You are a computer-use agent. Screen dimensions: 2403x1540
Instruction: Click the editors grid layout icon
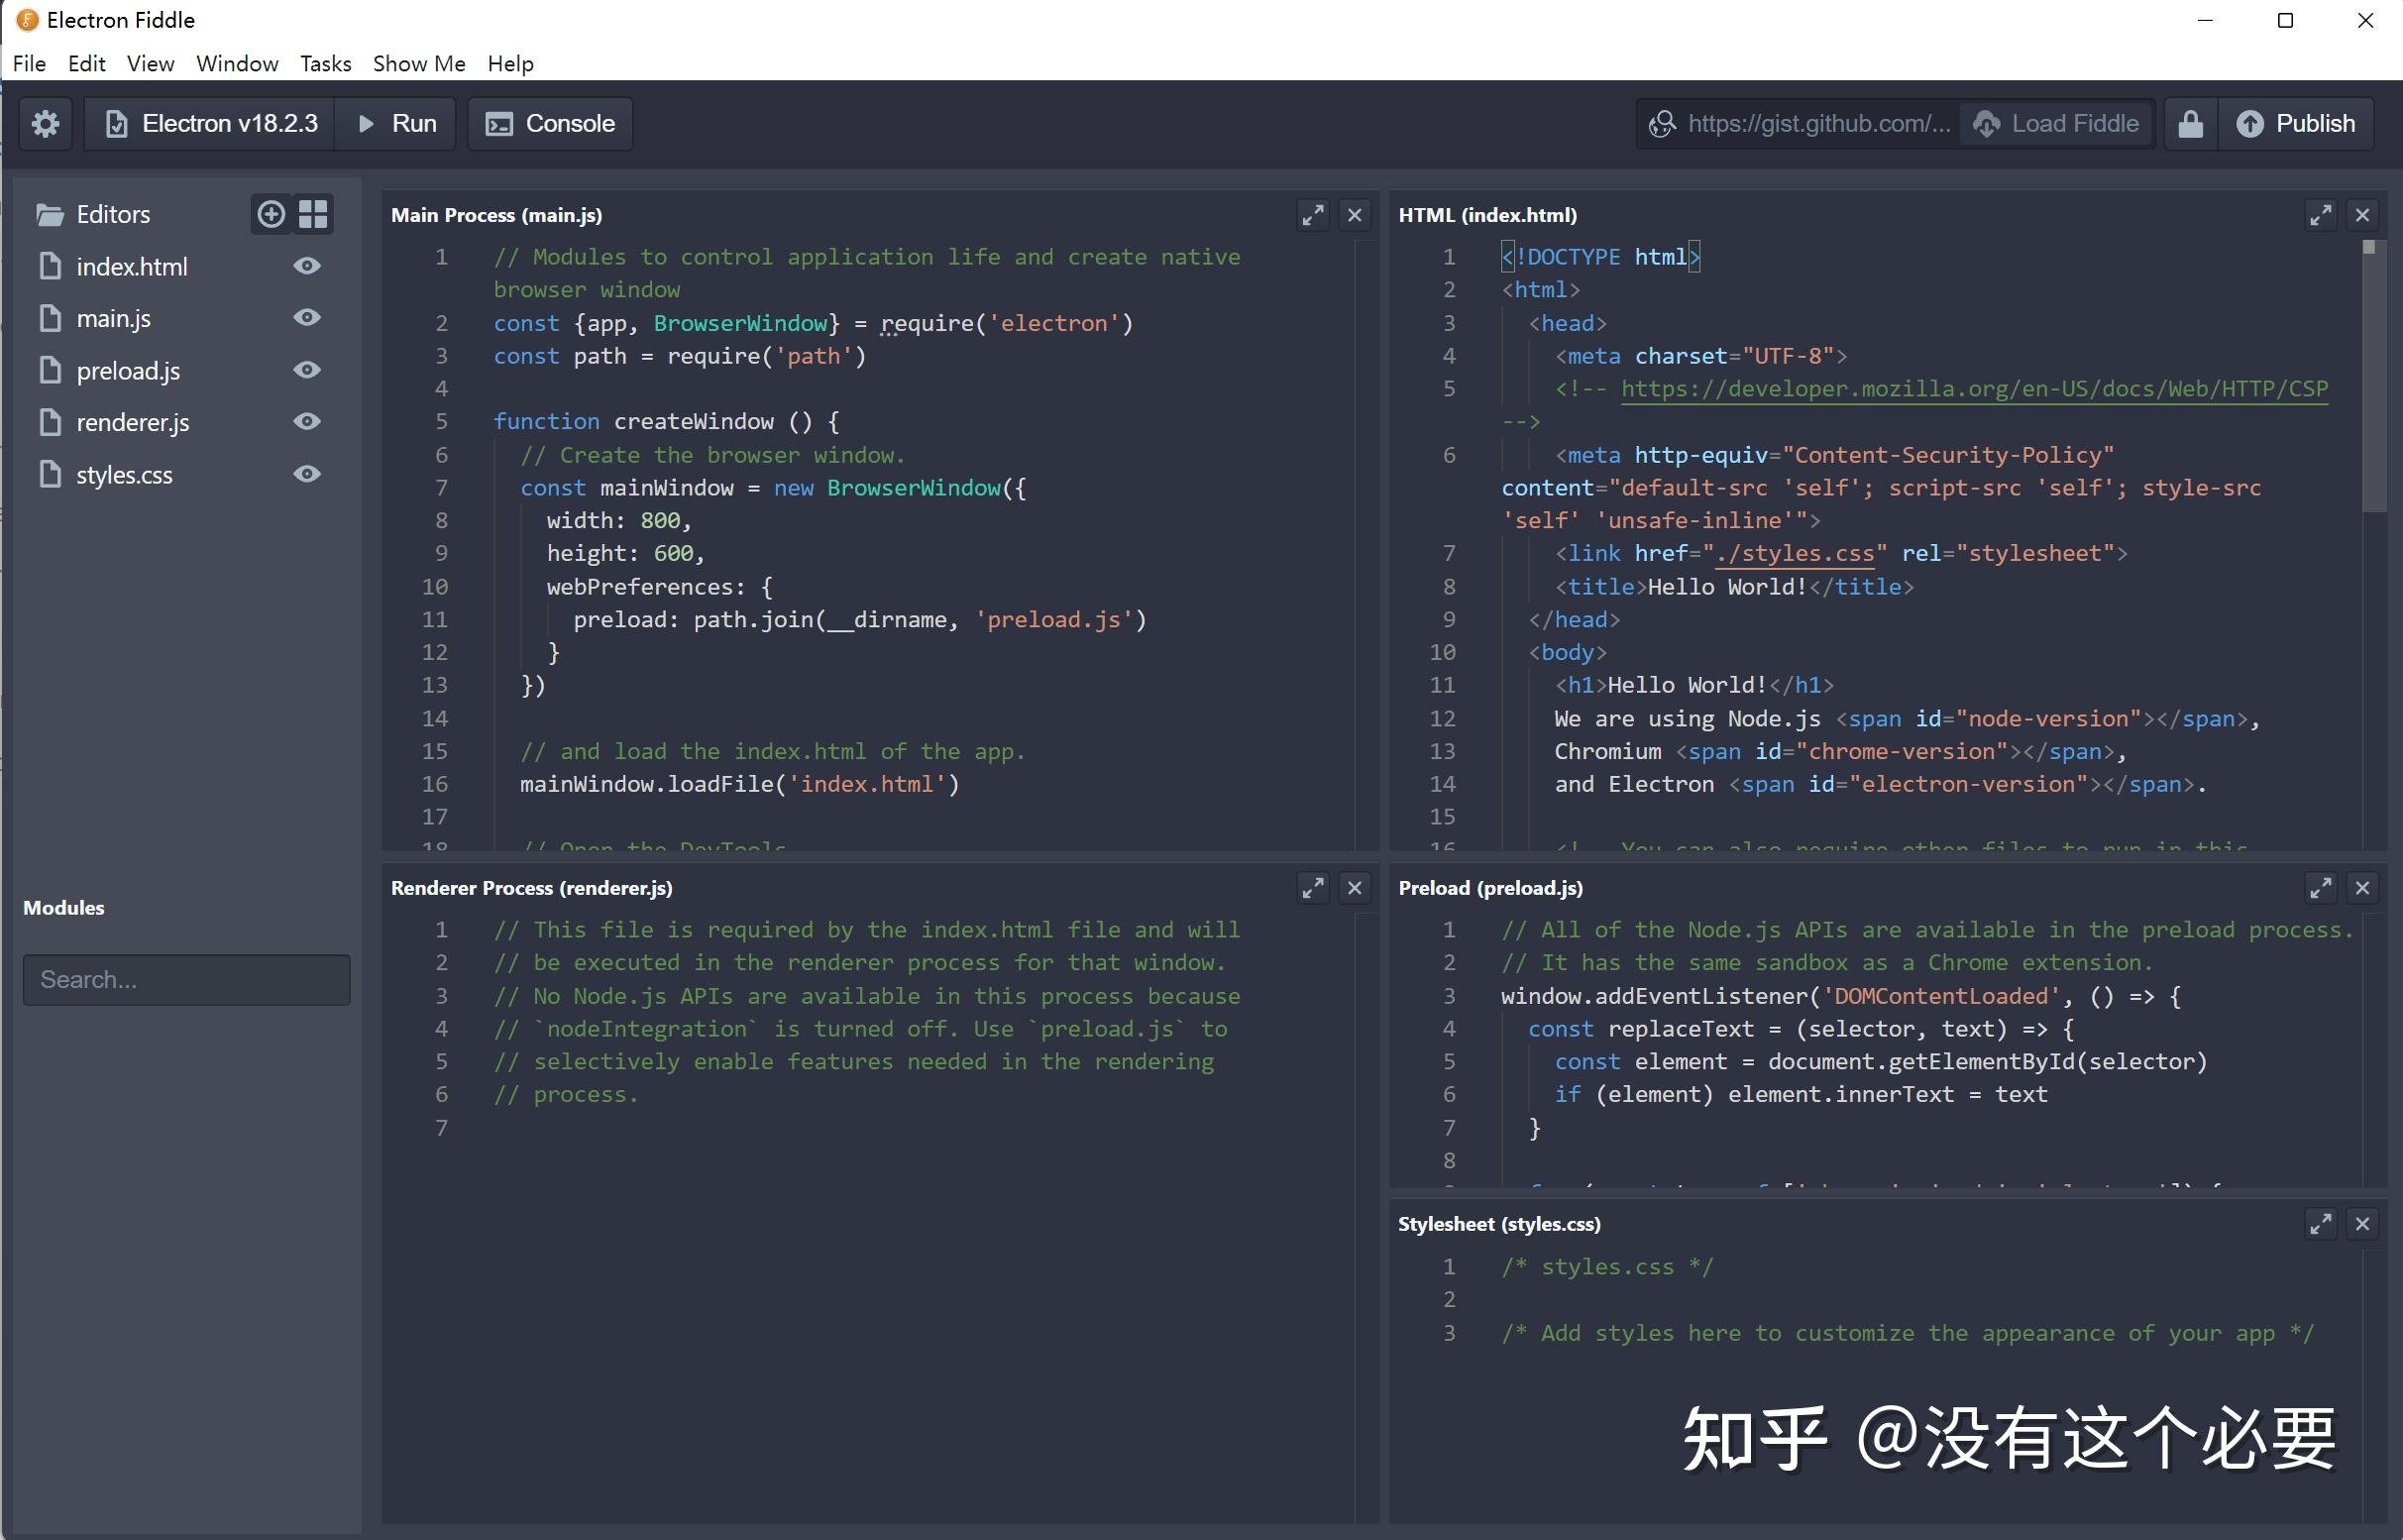pos(313,214)
